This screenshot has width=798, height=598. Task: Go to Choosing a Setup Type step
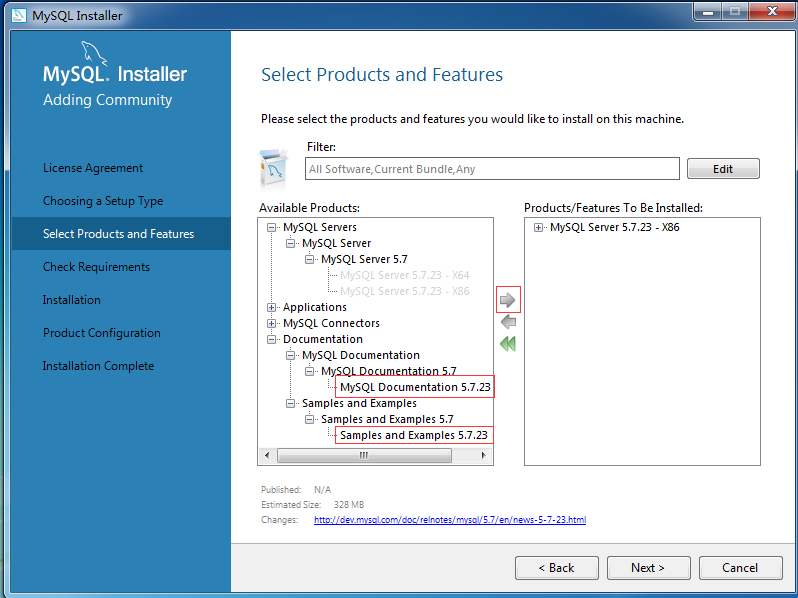[103, 201]
